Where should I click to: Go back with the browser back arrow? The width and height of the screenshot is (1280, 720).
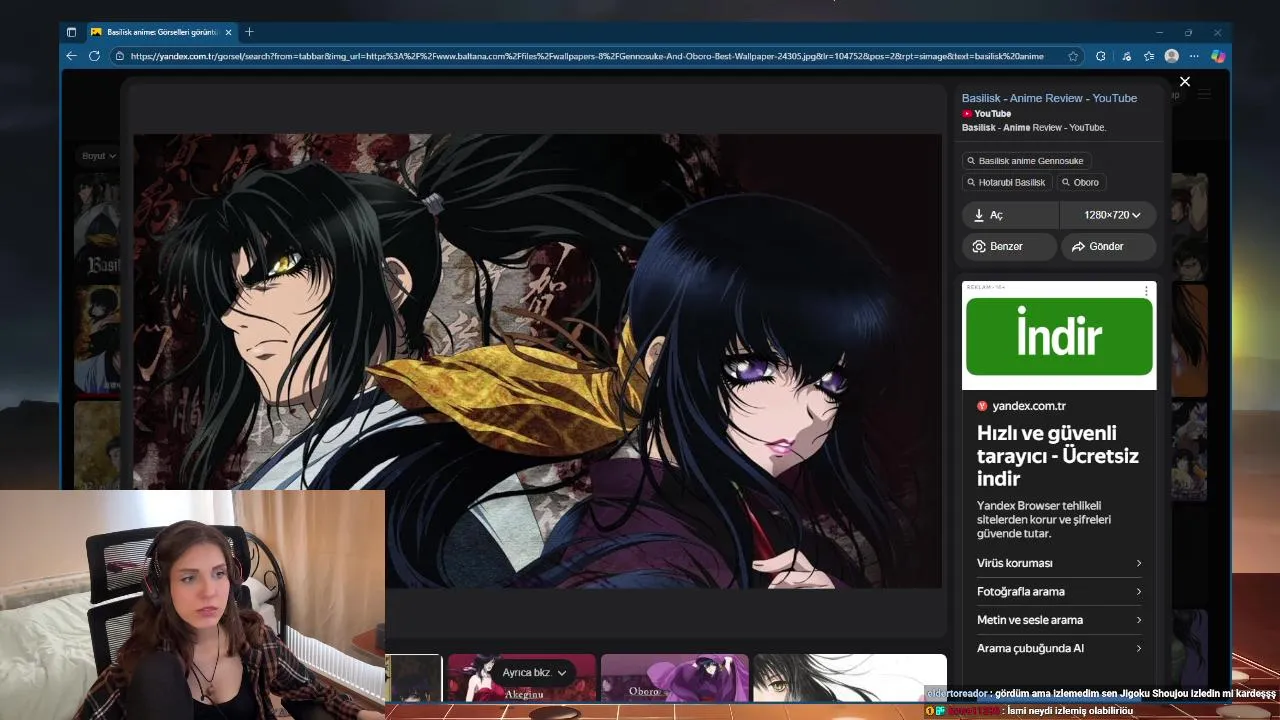click(71, 56)
